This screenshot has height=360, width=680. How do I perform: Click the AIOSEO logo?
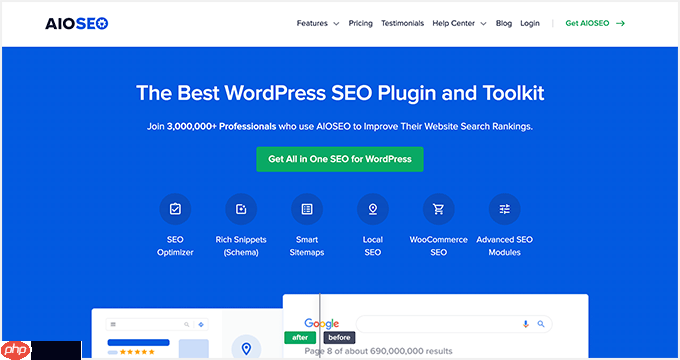76,23
